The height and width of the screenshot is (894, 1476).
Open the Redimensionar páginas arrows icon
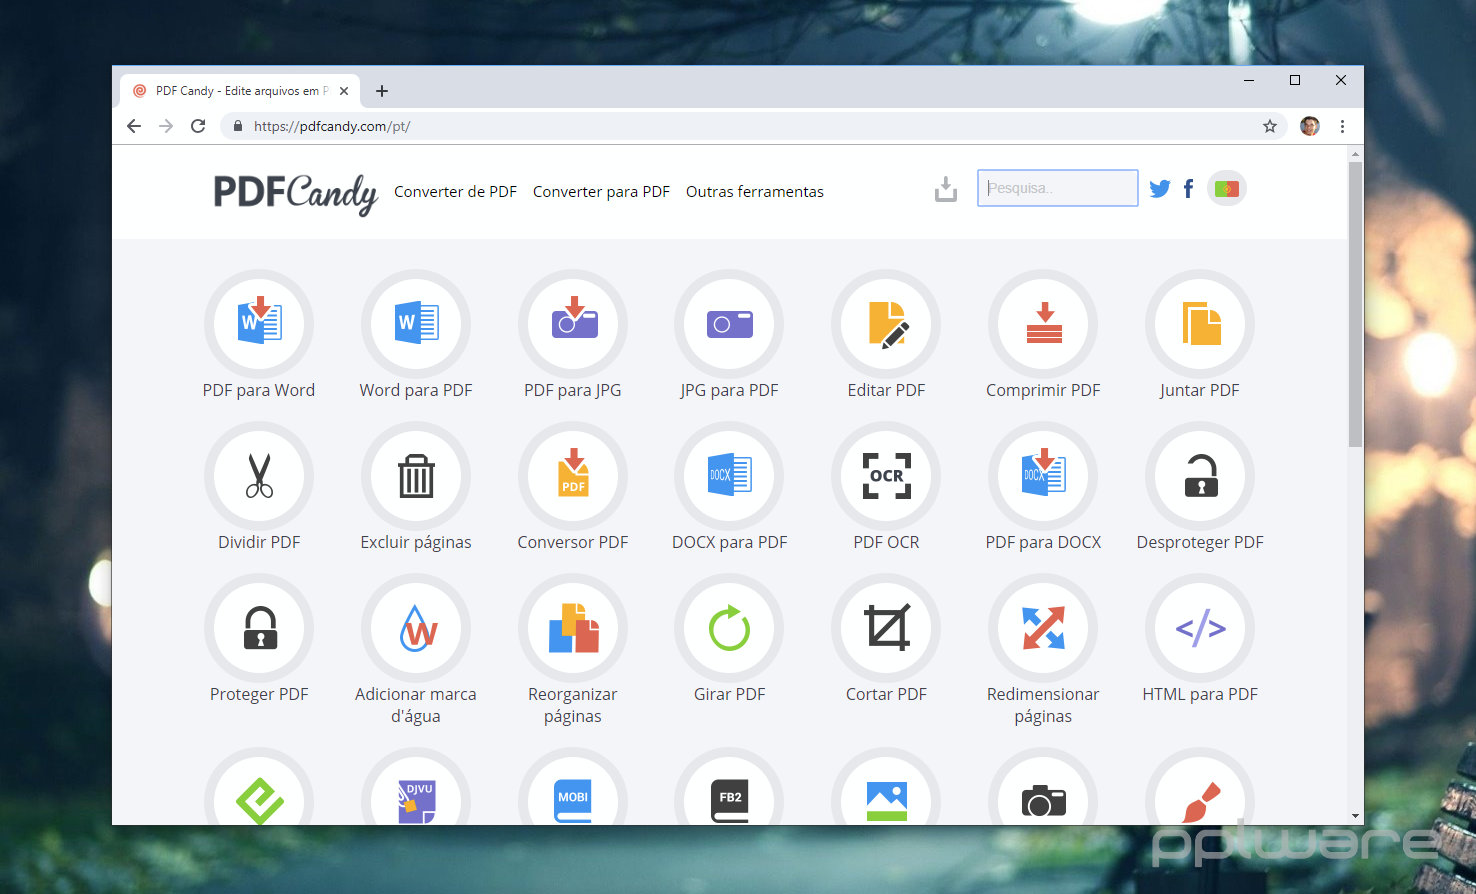pyautogui.click(x=1043, y=628)
